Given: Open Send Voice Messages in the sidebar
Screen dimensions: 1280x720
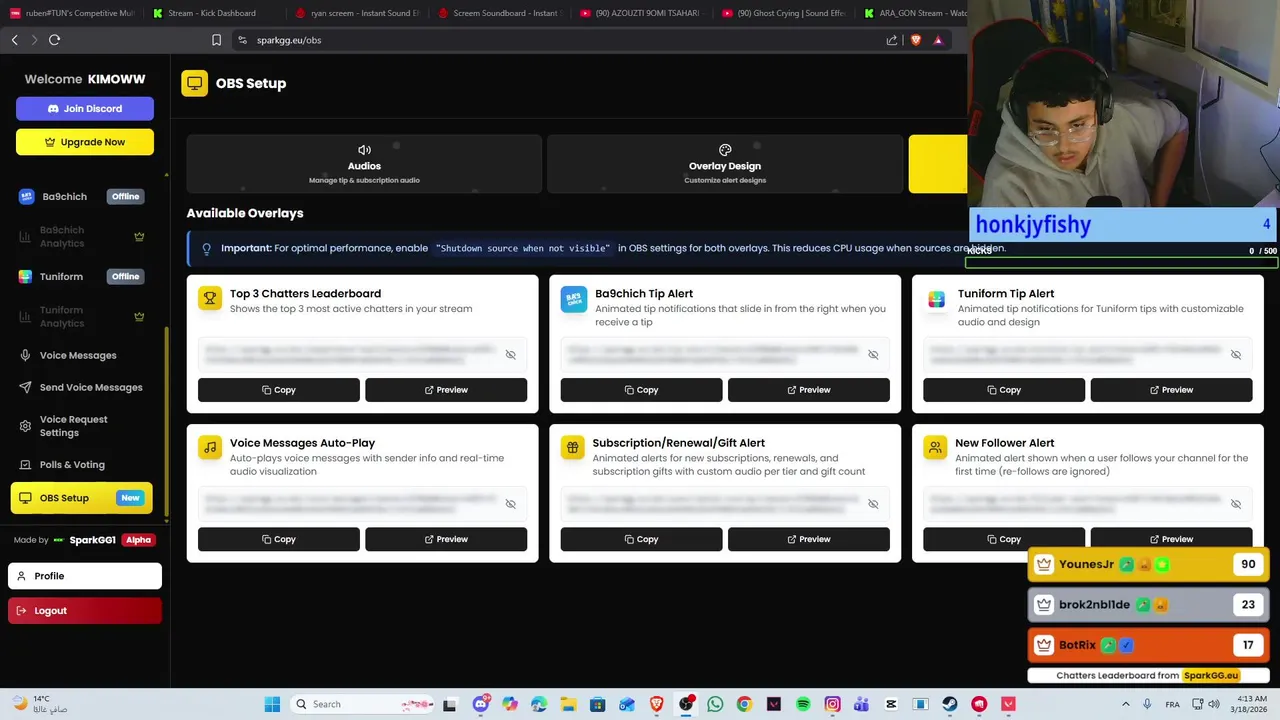Looking at the screenshot, I should [x=80, y=387].
